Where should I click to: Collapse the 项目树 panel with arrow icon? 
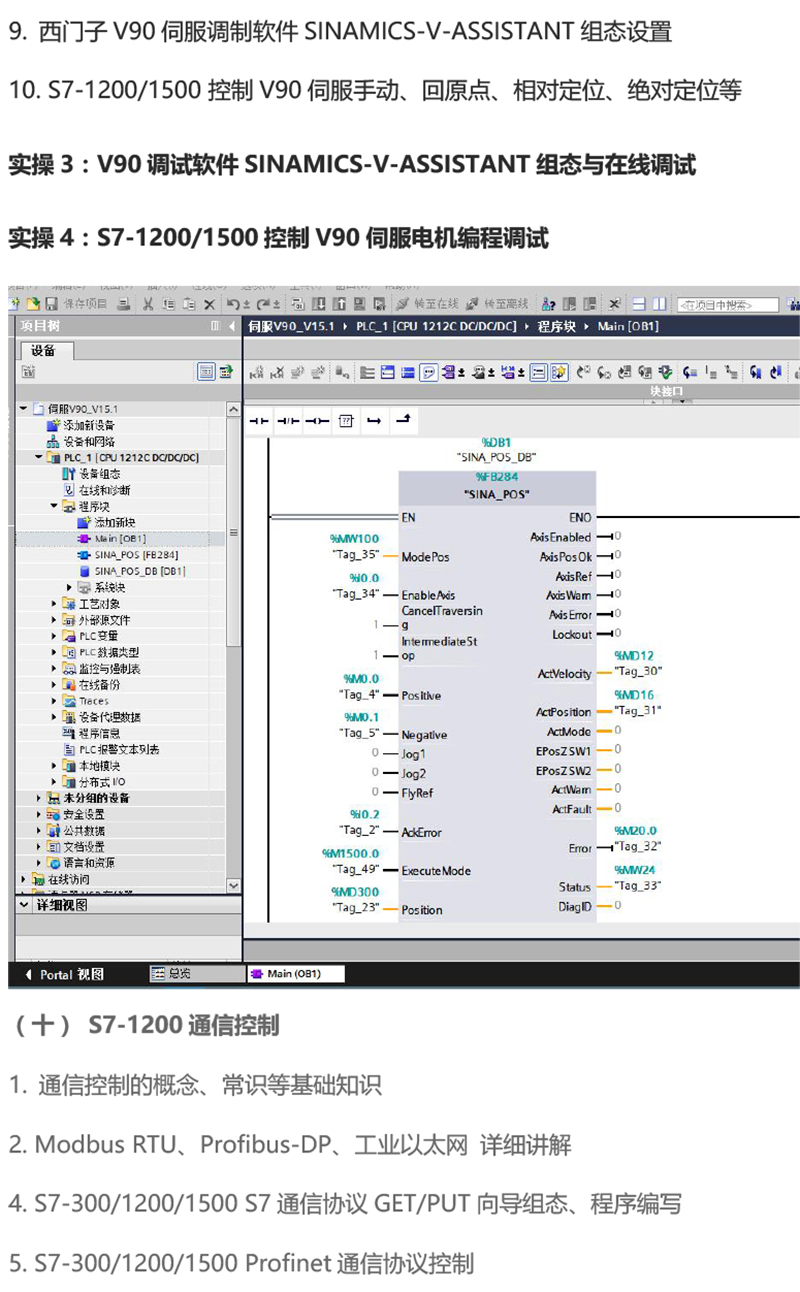point(231,326)
